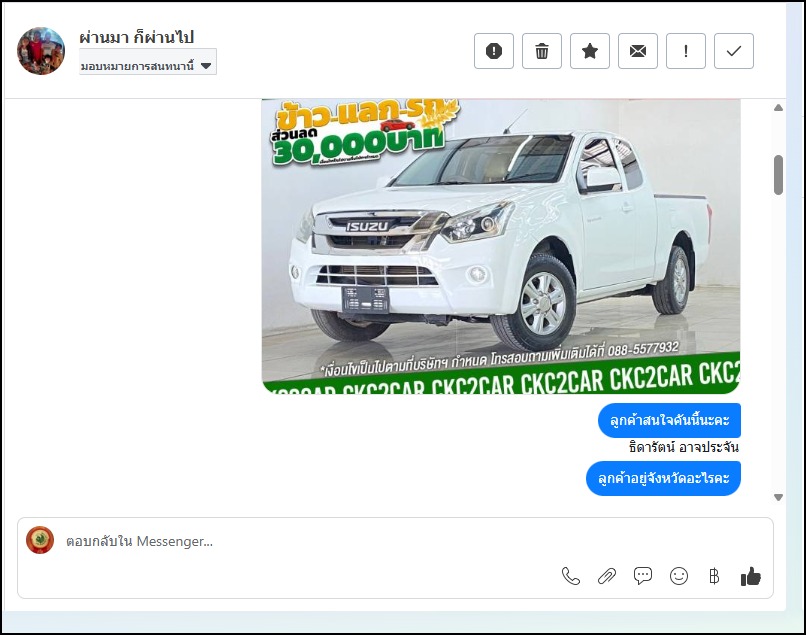Star this conversation as follow-up
This screenshot has width=806, height=635.
(590, 51)
